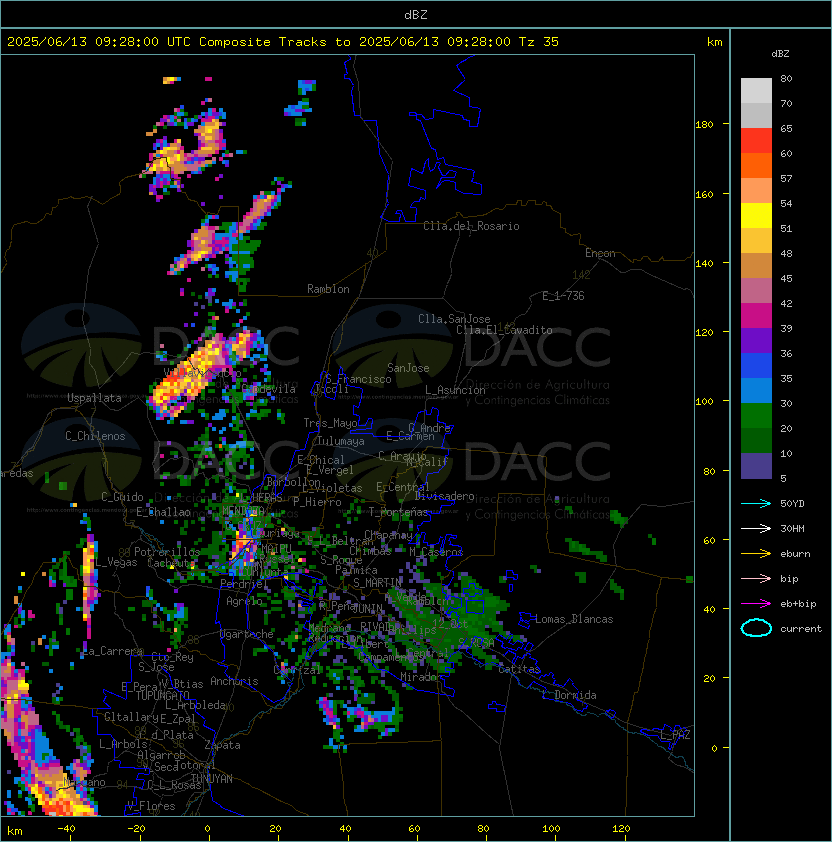832x842 pixels.
Task: Click the 140 km tick label
Action: pyautogui.click(x=704, y=264)
